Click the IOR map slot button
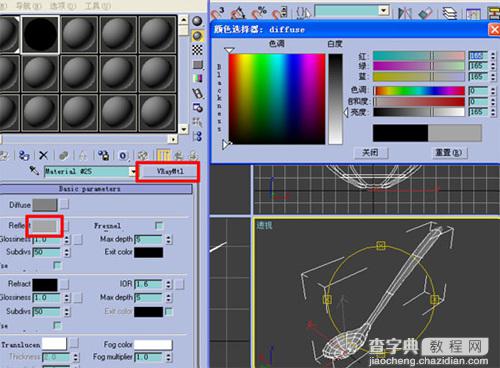This screenshot has height=368, width=500. (179, 284)
